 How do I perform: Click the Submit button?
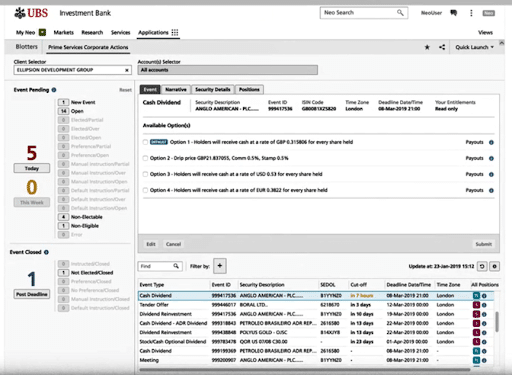pos(483,244)
